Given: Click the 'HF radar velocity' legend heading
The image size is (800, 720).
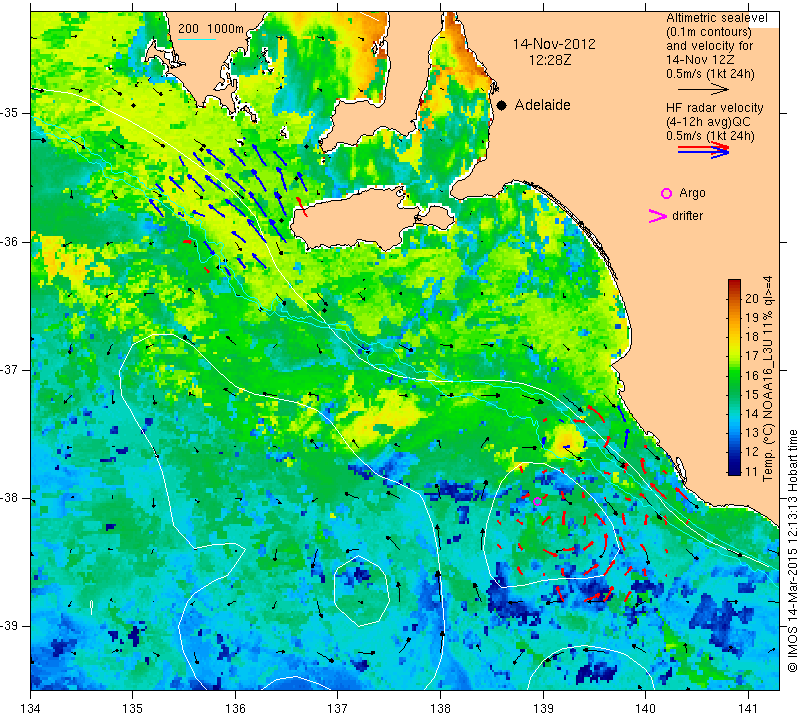Looking at the screenshot, I should (714, 108).
